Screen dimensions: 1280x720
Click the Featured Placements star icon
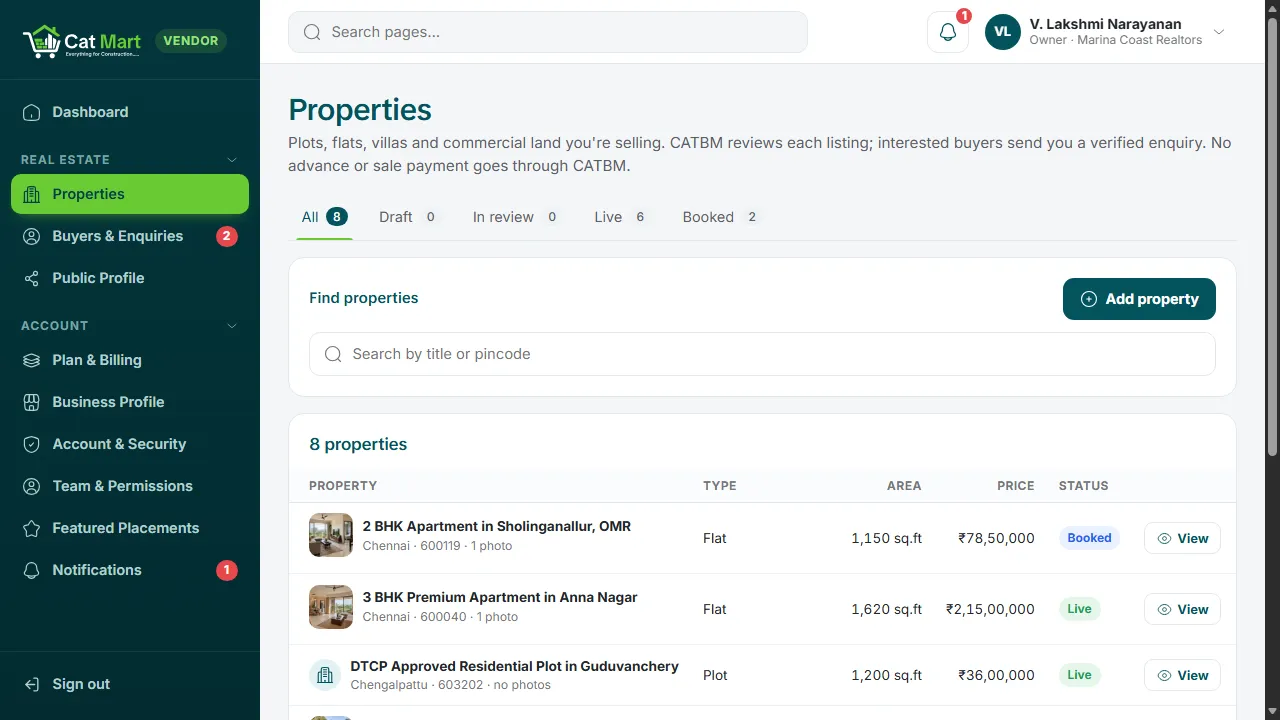tap(32, 528)
